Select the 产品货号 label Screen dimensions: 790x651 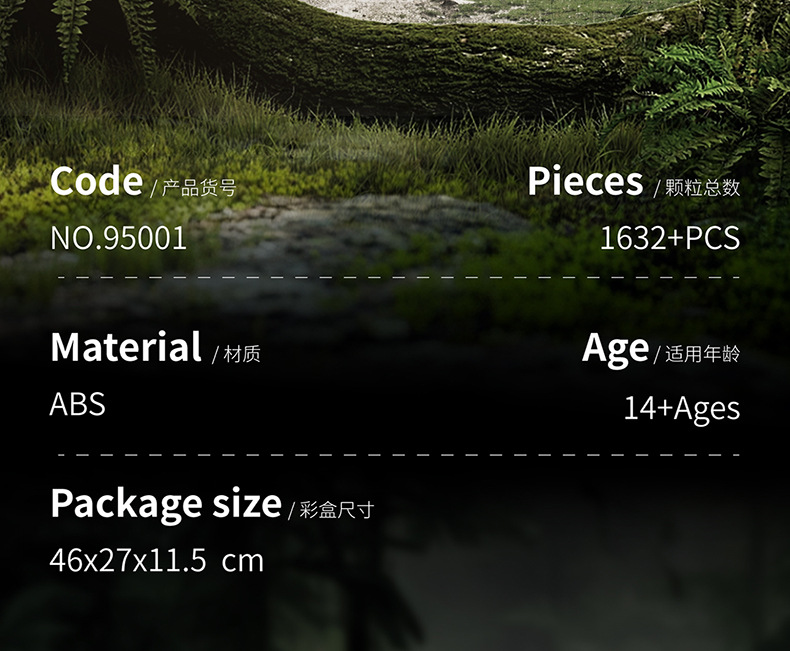click(x=198, y=188)
